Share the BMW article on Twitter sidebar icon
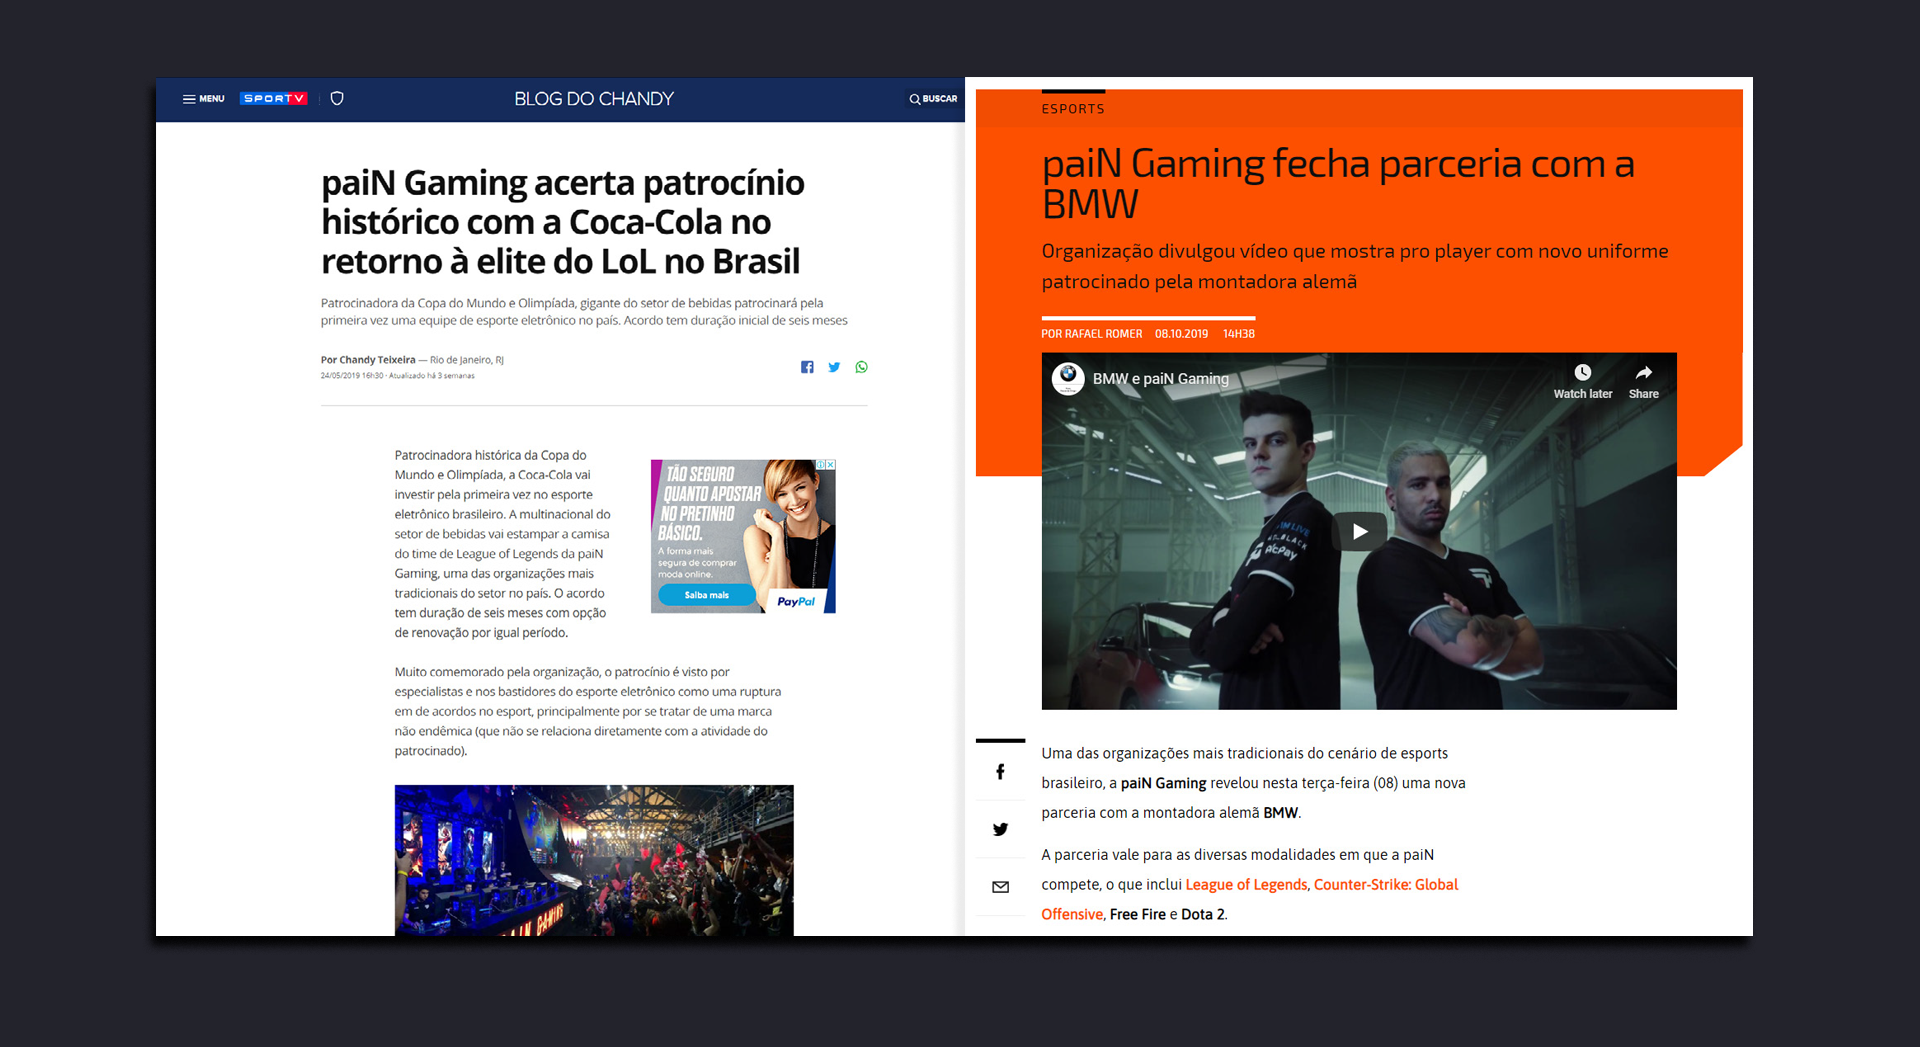The height and width of the screenshot is (1047, 1920). click(1000, 829)
